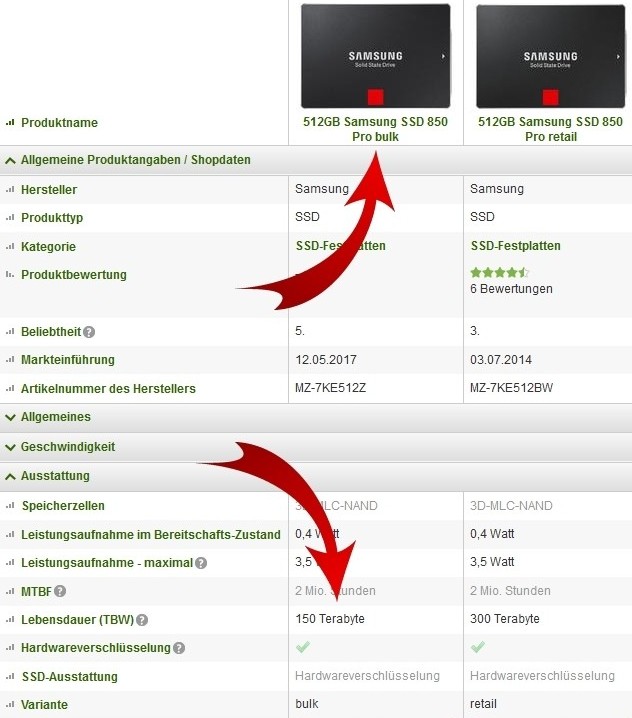Click the Kategorie row label
This screenshot has width=632, height=718.
coord(49,247)
